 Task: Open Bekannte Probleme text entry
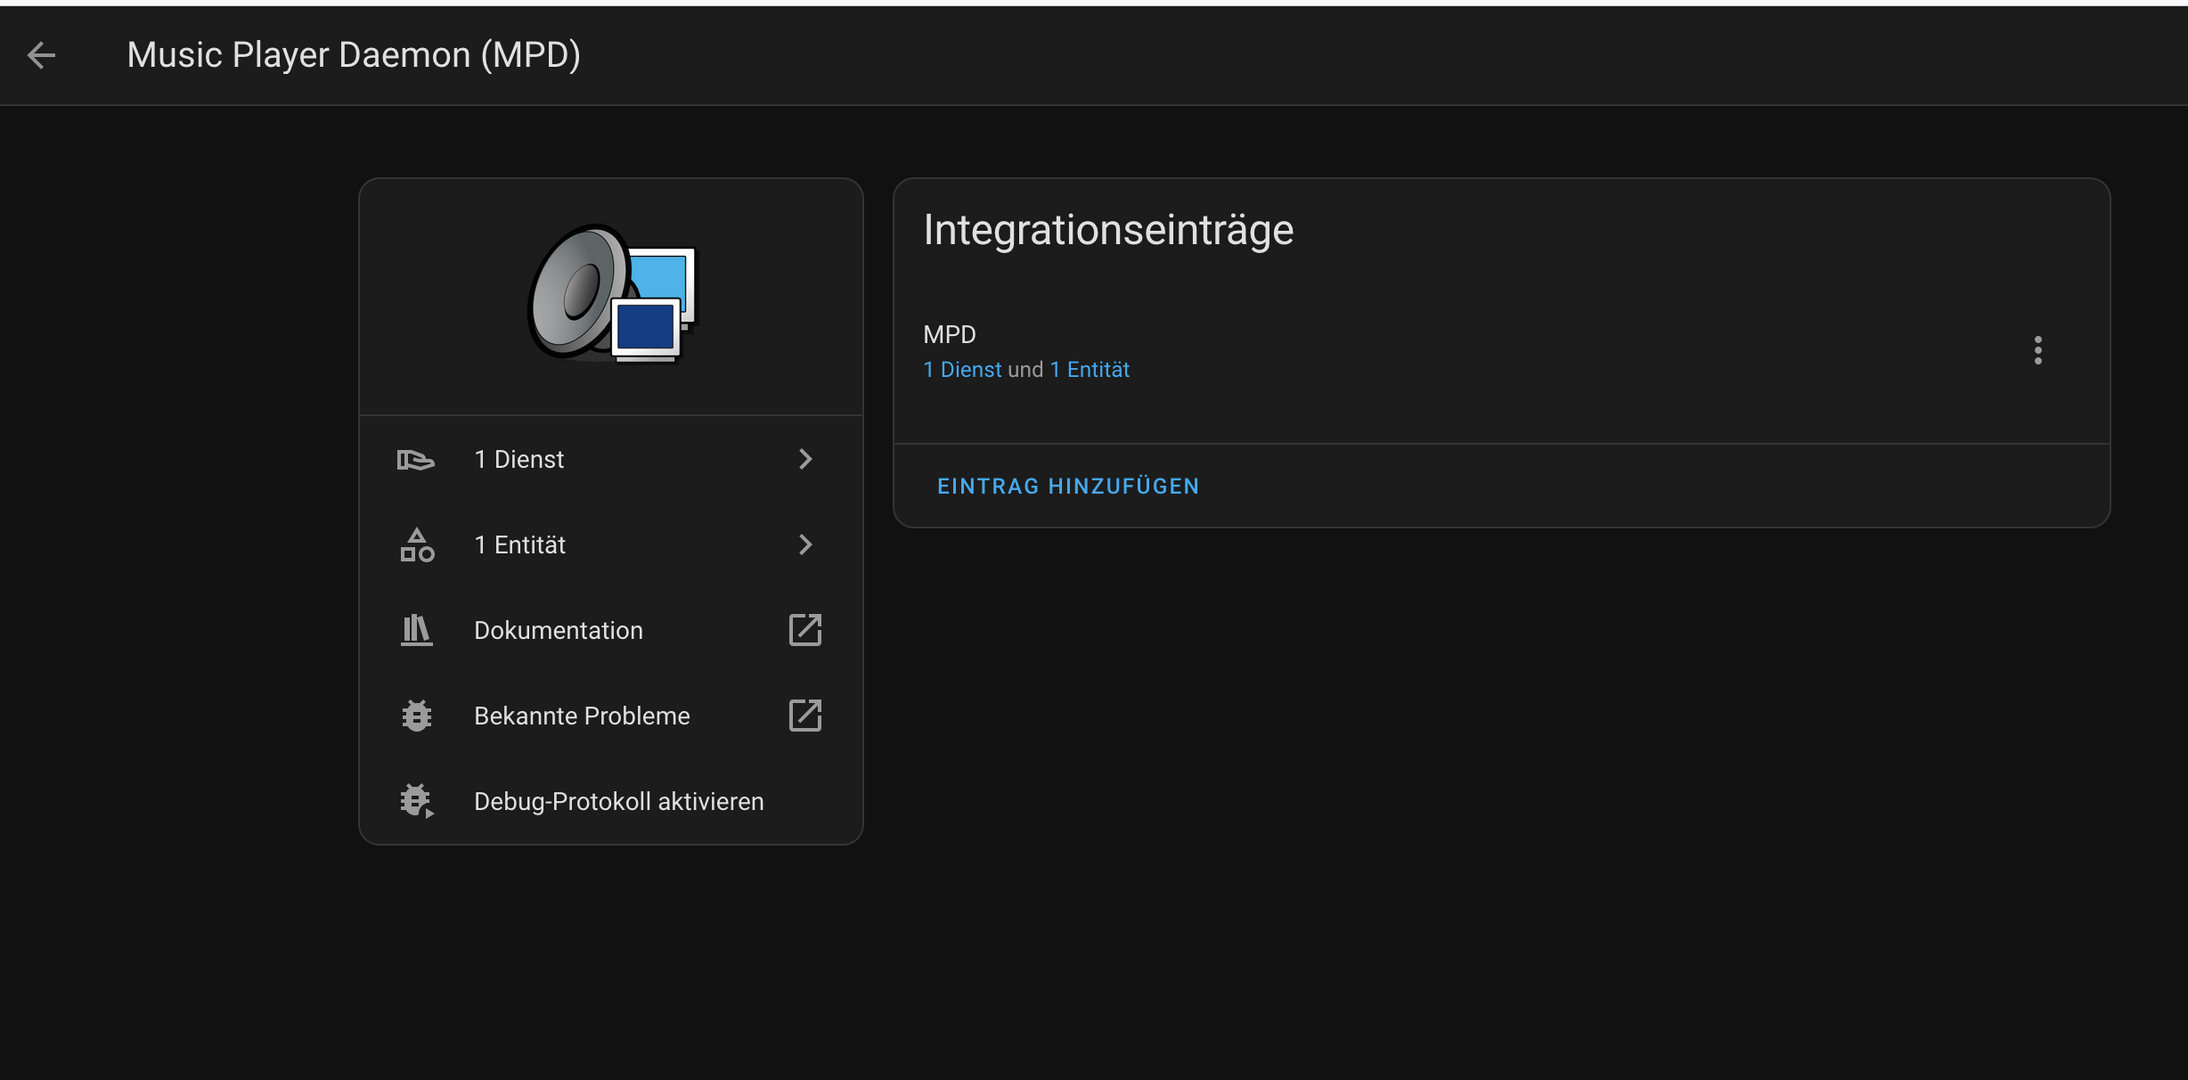coord(581,716)
